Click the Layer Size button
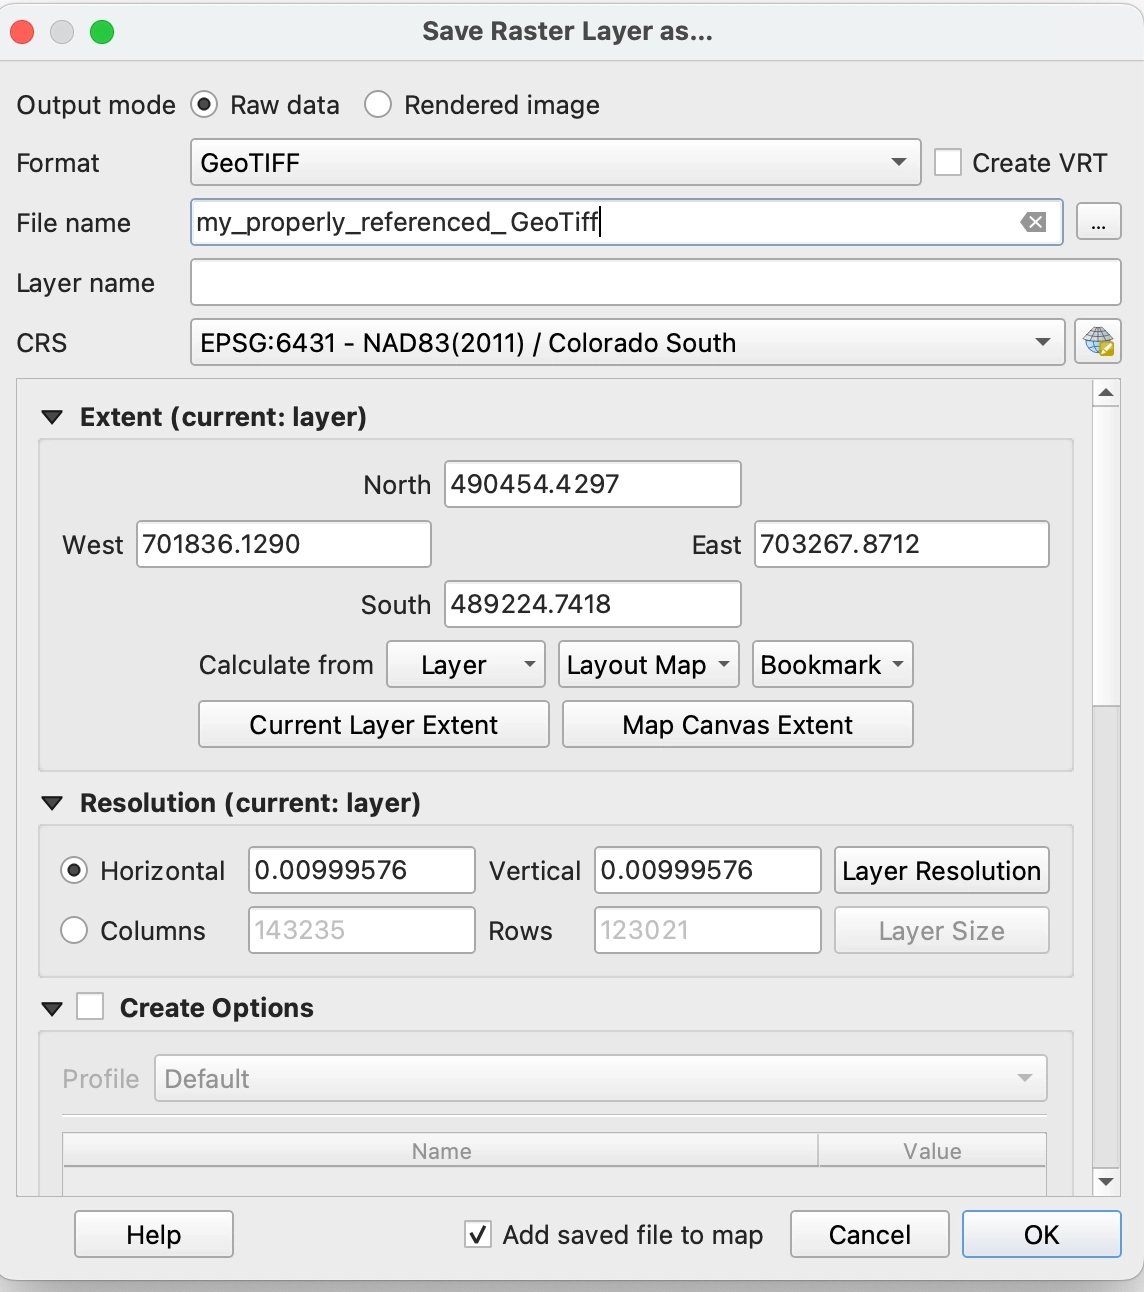The width and height of the screenshot is (1144, 1292). [942, 930]
